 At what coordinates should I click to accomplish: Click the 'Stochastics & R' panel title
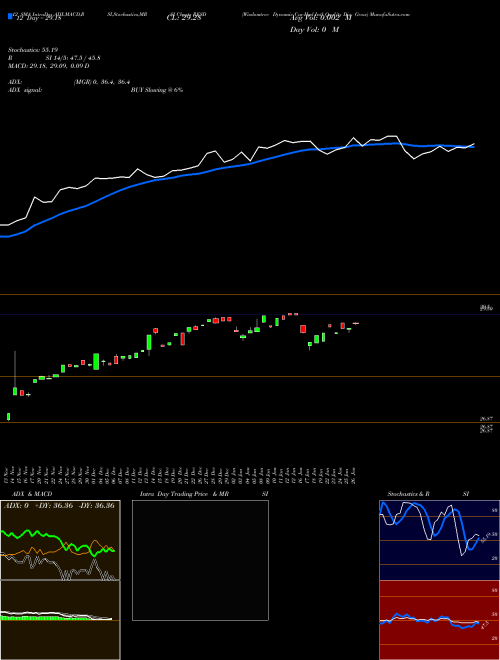point(408,494)
